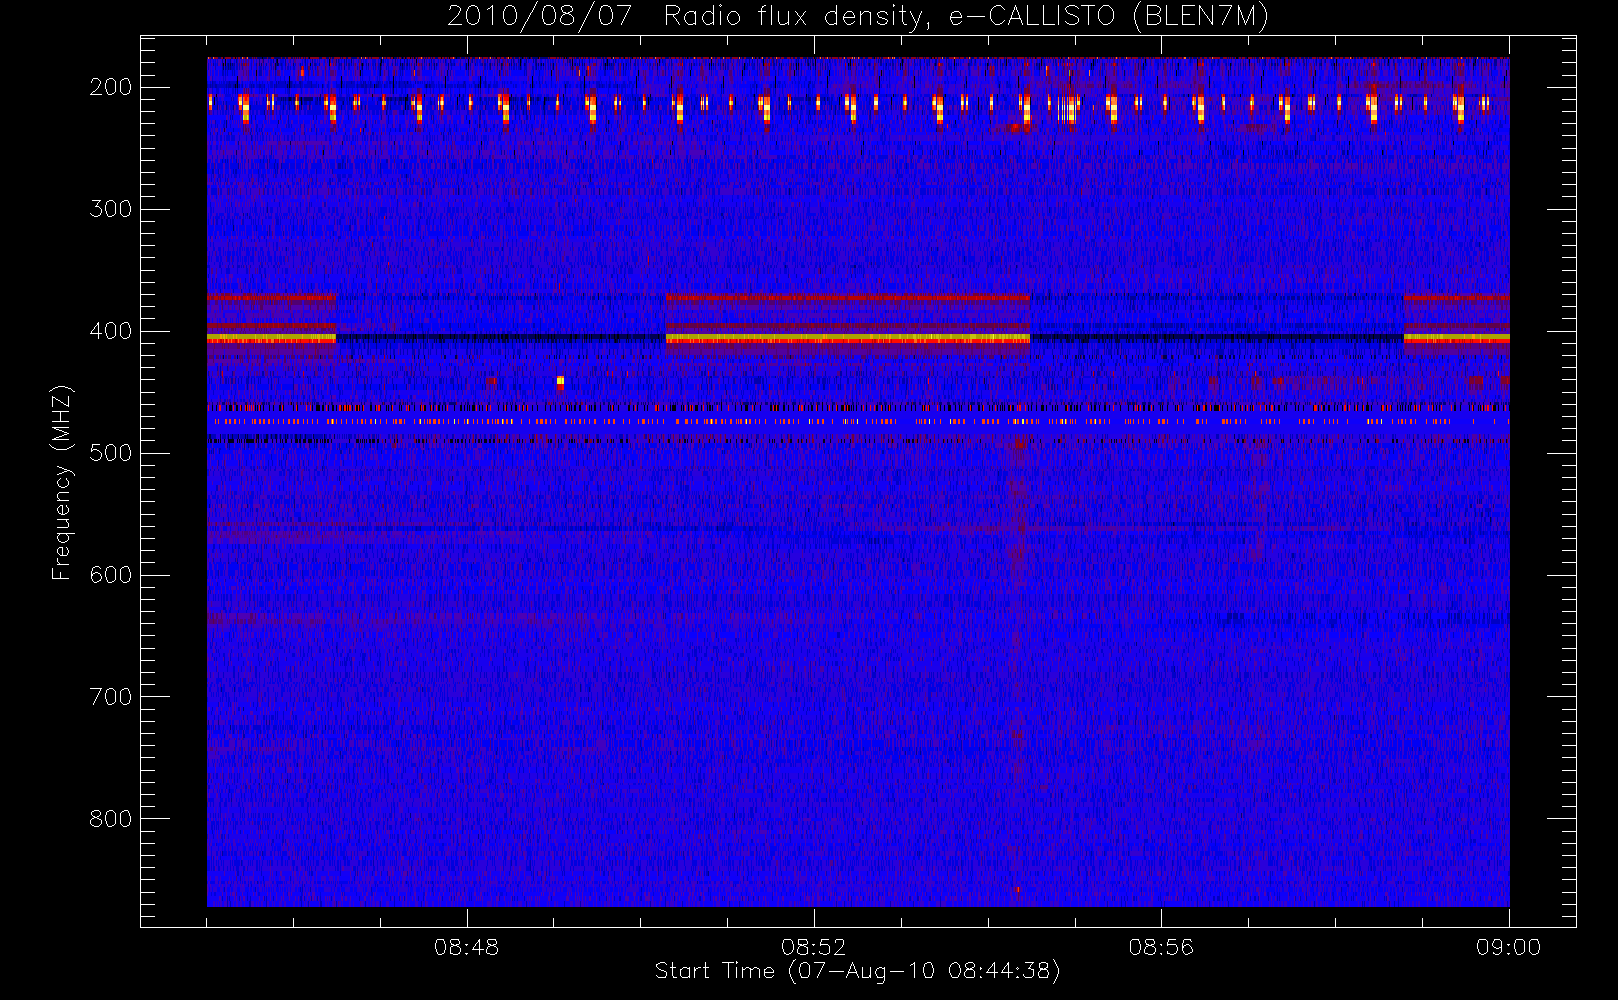Click the 700 frequency tick label
This screenshot has height=1000, width=1618.
[110, 697]
